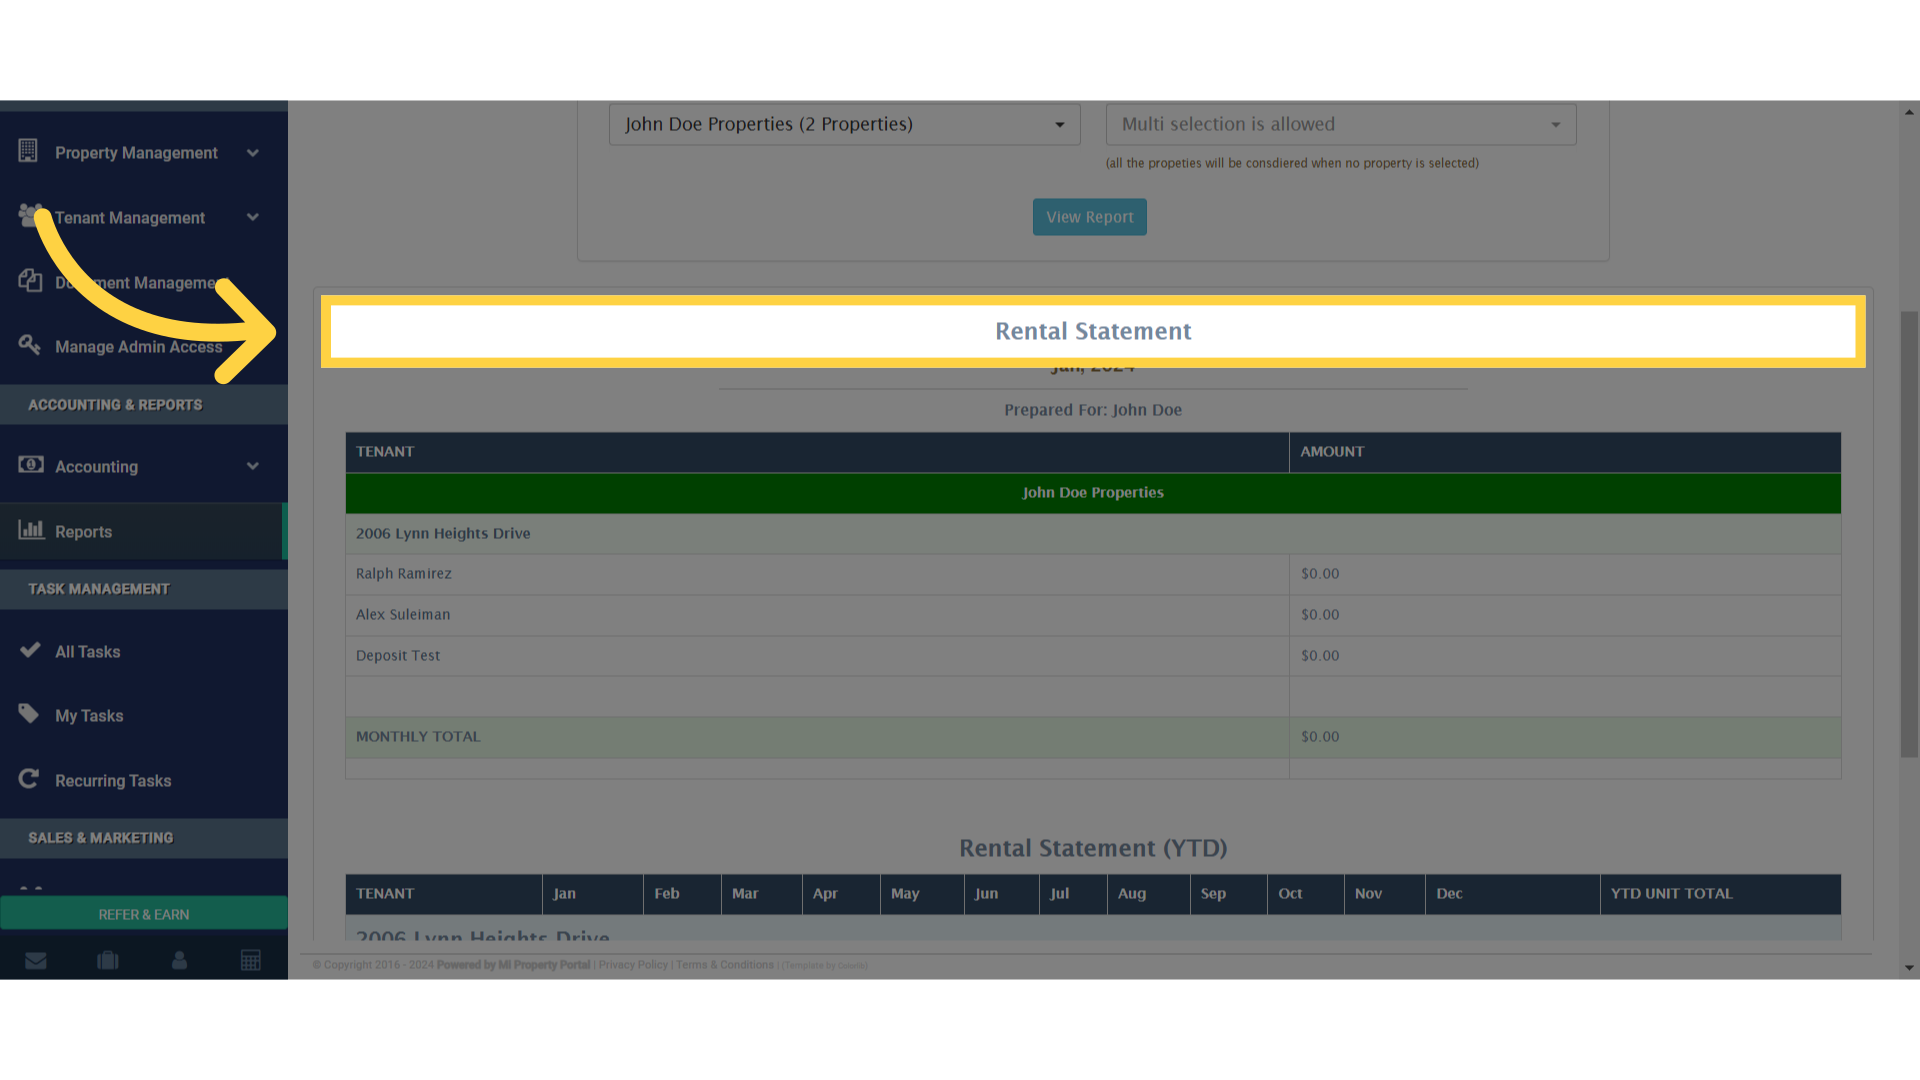Select the Property Management sidebar icon
1920x1080 pixels.
click(30, 152)
